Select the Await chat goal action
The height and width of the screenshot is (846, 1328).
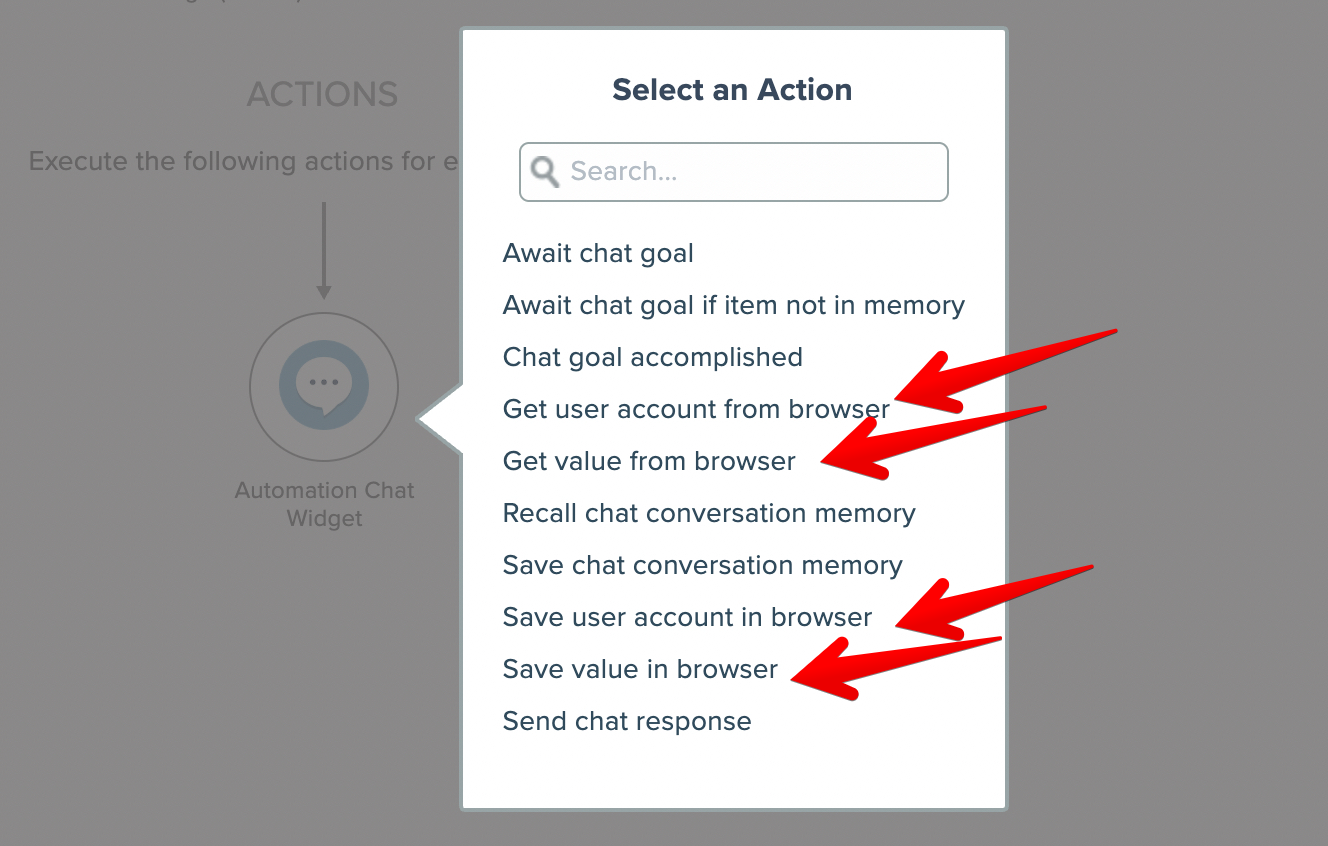pyautogui.click(x=598, y=253)
